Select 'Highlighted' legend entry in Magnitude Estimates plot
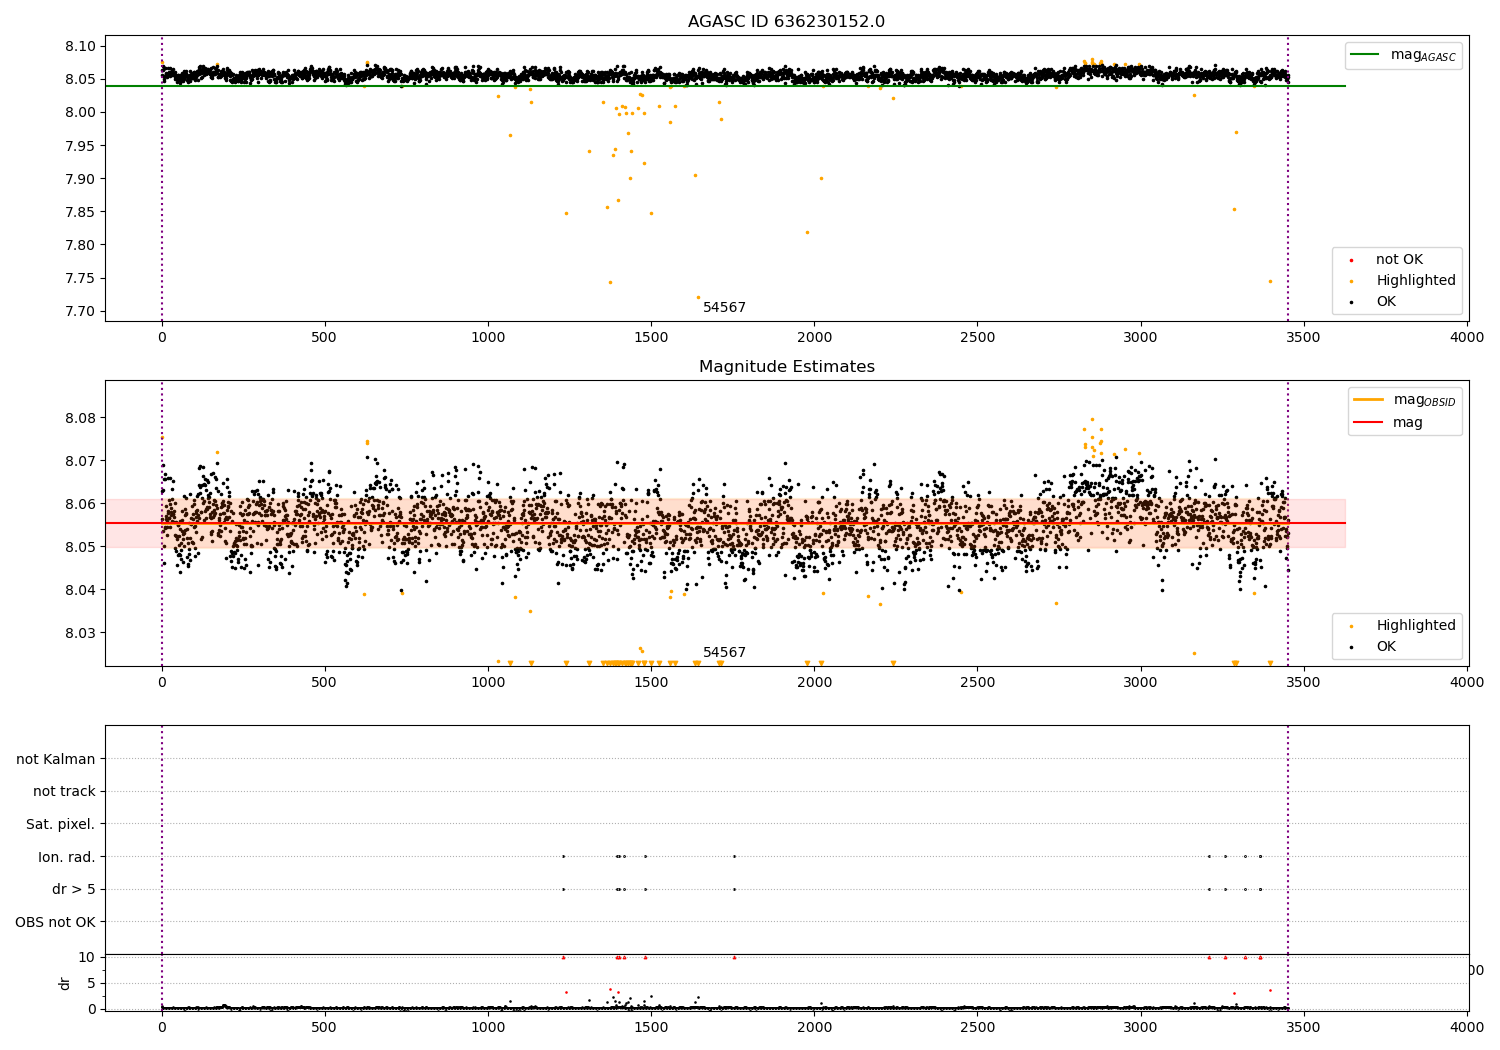This screenshot has height=1050, width=1500. [x=1415, y=626]
